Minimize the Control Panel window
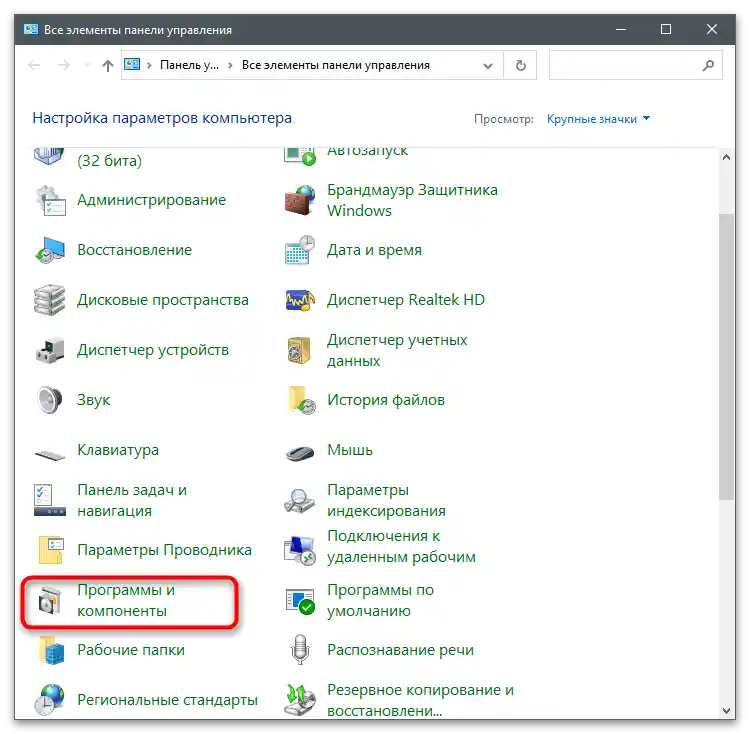This screenshot has height=734, width=750. [x=621, y=30]
